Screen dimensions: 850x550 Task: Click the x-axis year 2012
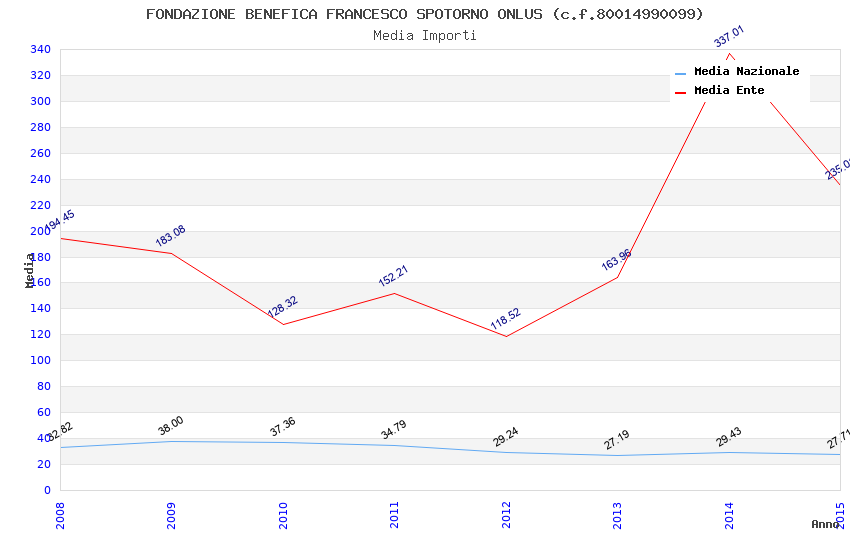[506, 515]
